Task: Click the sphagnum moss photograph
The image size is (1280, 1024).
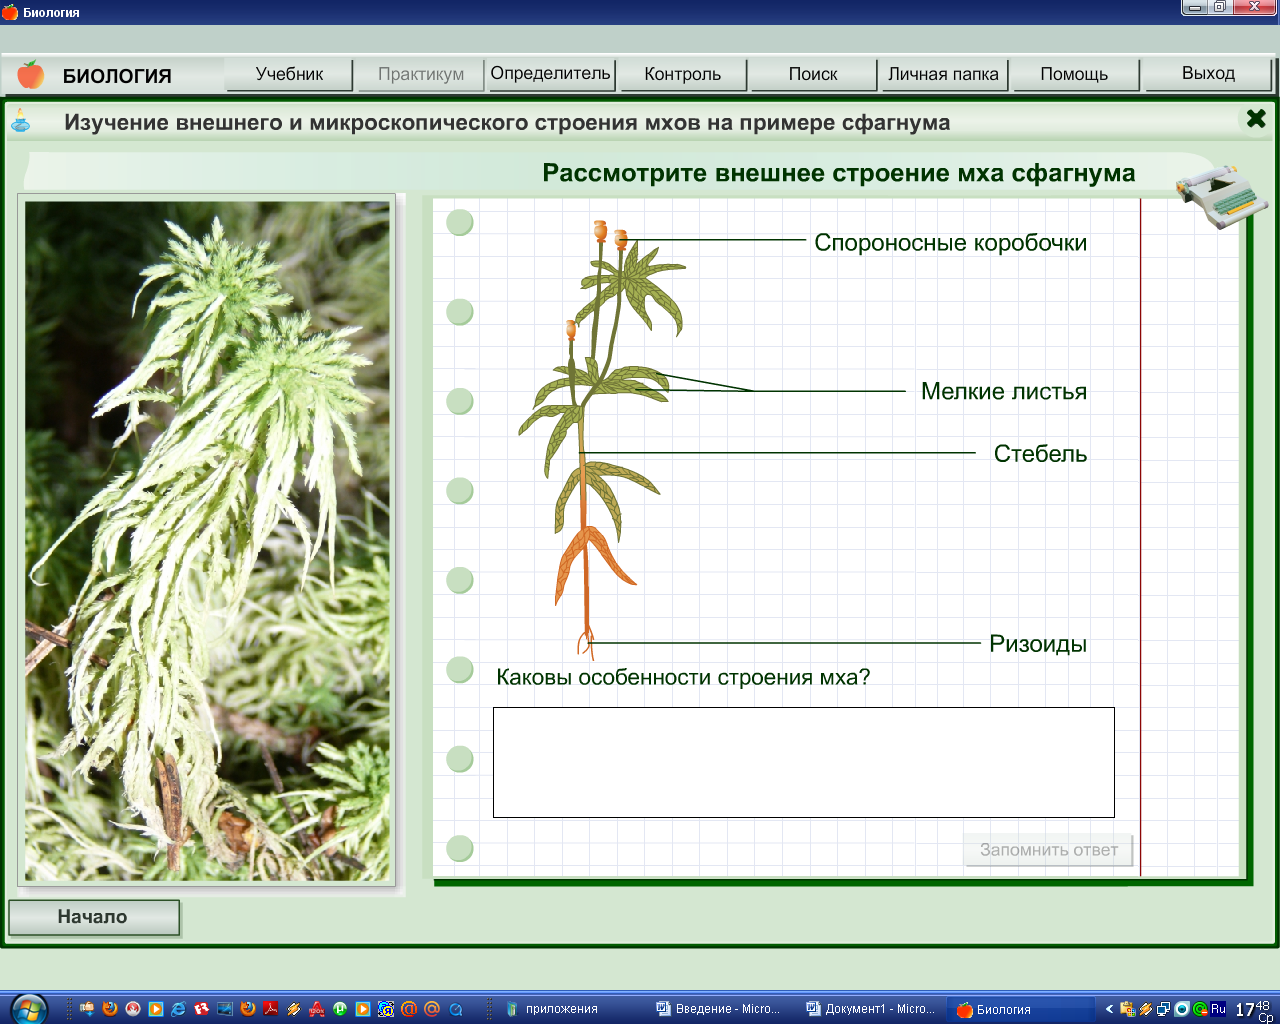Action: click(x=208, y=541)
